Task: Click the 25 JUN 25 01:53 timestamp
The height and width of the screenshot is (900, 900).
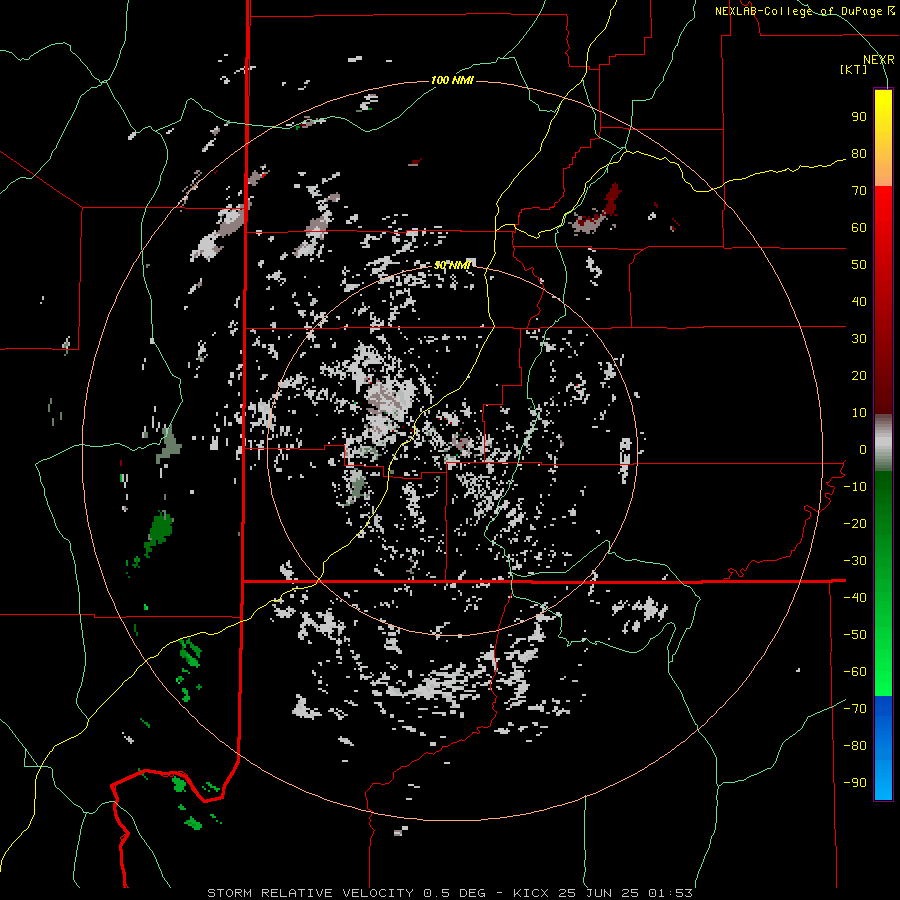Action: point(625,893)
